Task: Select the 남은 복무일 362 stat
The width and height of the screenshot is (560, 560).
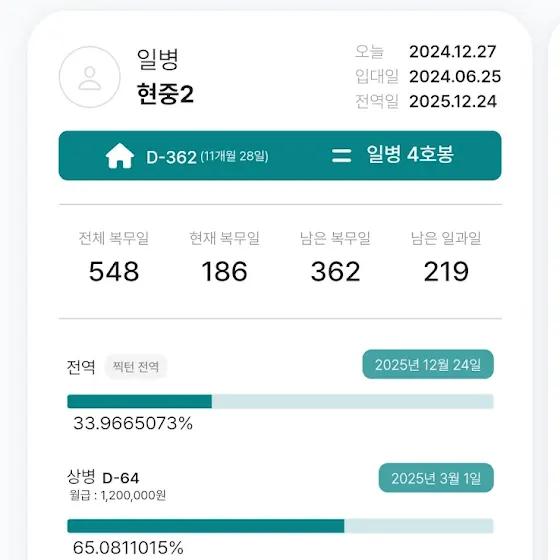Action: (335, 257)
